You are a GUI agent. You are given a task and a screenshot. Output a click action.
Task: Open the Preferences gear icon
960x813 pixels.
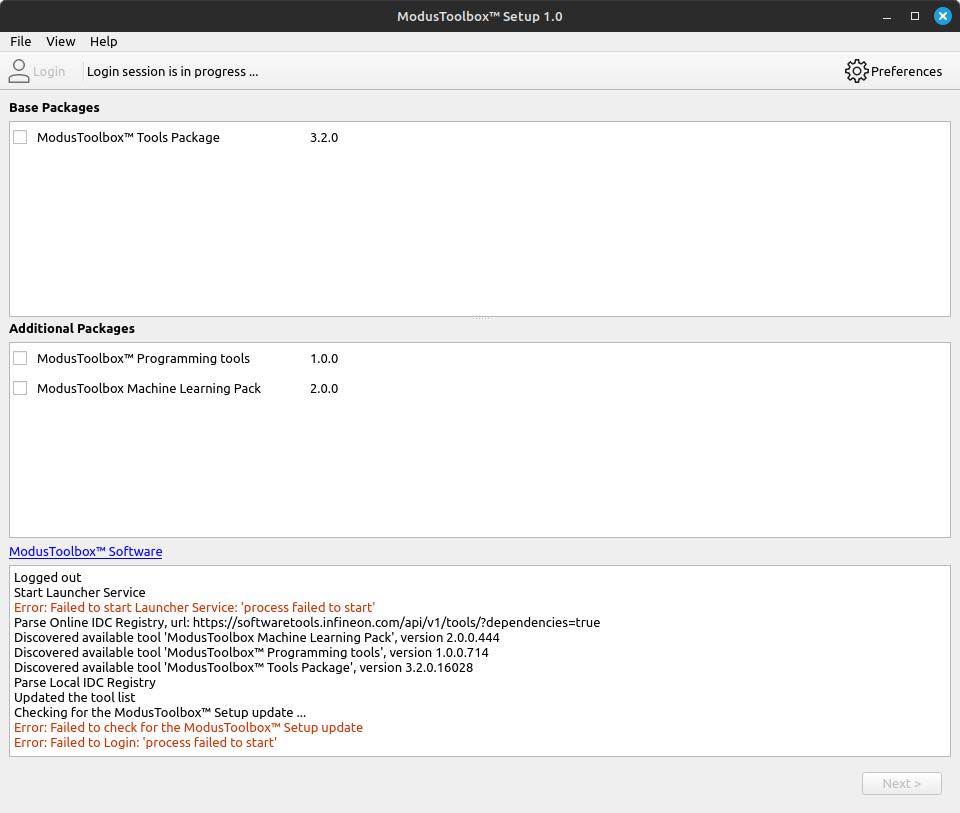(x=856, y=71)
